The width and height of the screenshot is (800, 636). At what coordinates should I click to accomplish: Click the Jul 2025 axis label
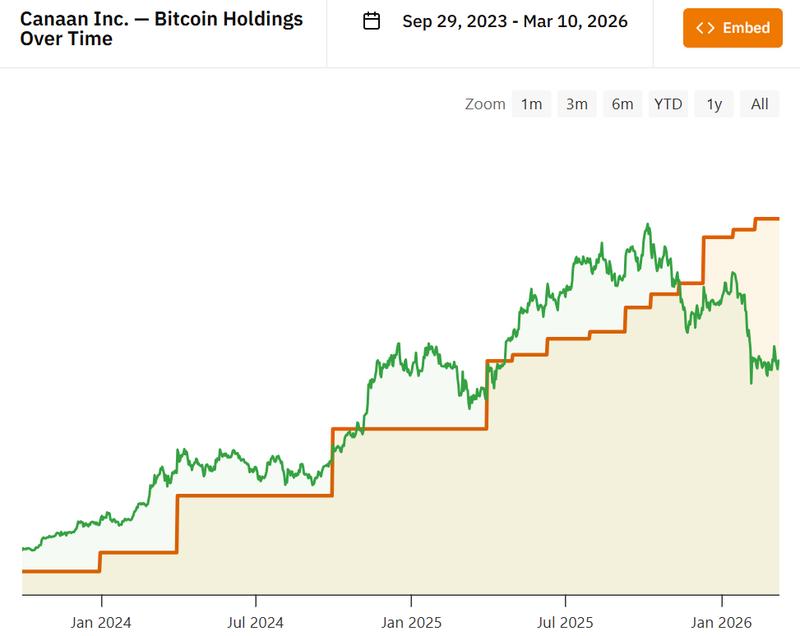pyautogui.click(x=567, y=621)
